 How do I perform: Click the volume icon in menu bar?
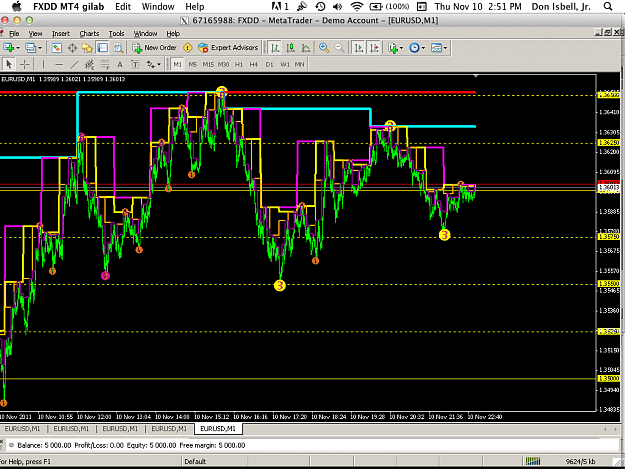[338, 6]
